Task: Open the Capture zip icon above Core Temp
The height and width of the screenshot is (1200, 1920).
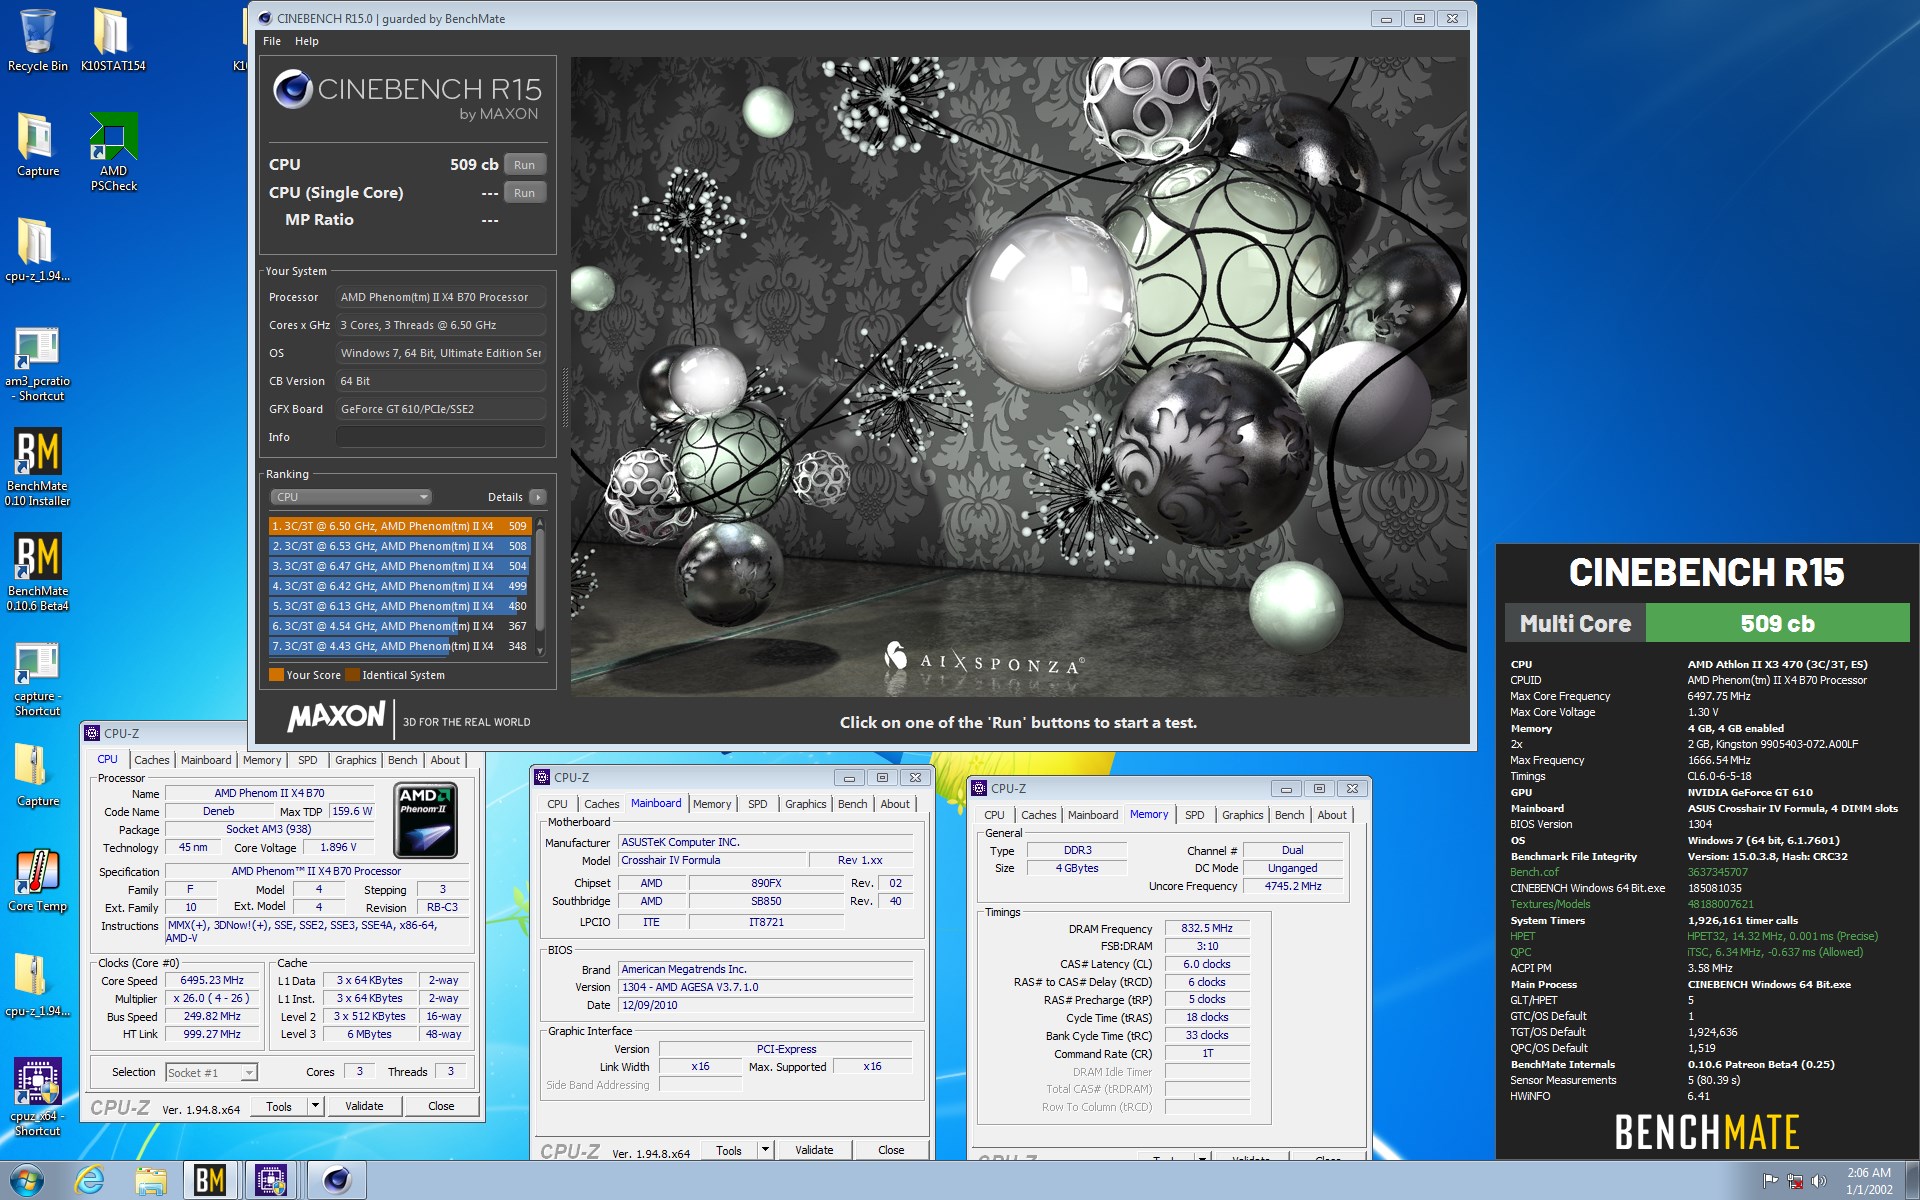Action: [x=37, y=775]
